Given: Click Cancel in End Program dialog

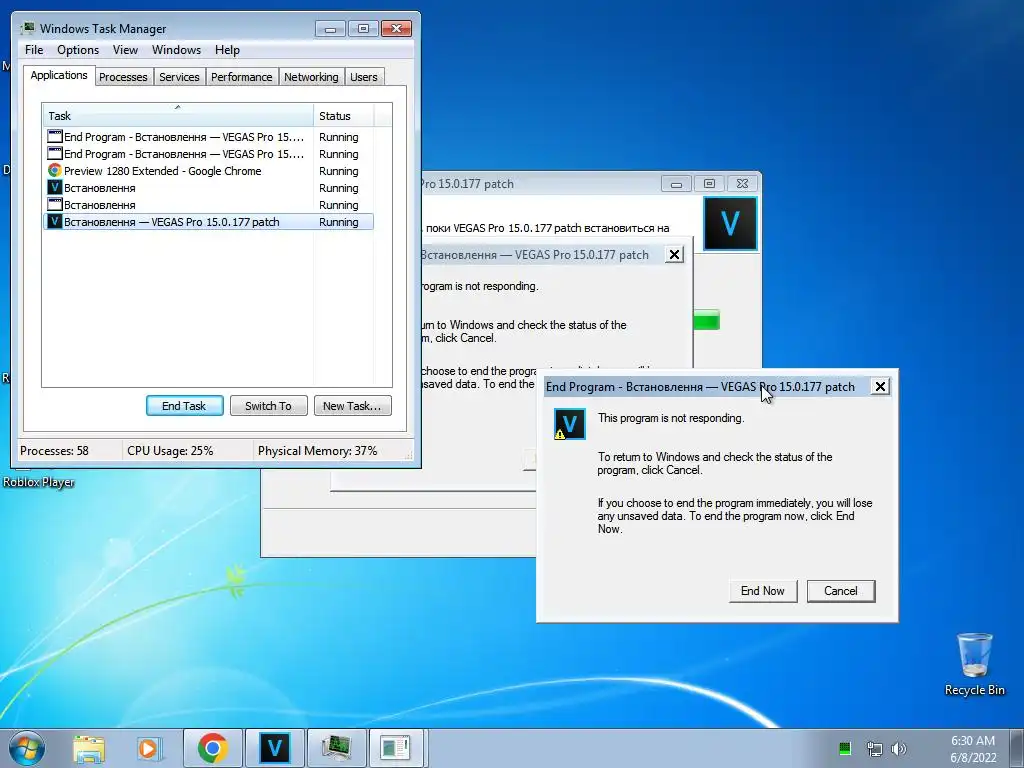Looking at the screenshot, I should (x=840, y=591).
